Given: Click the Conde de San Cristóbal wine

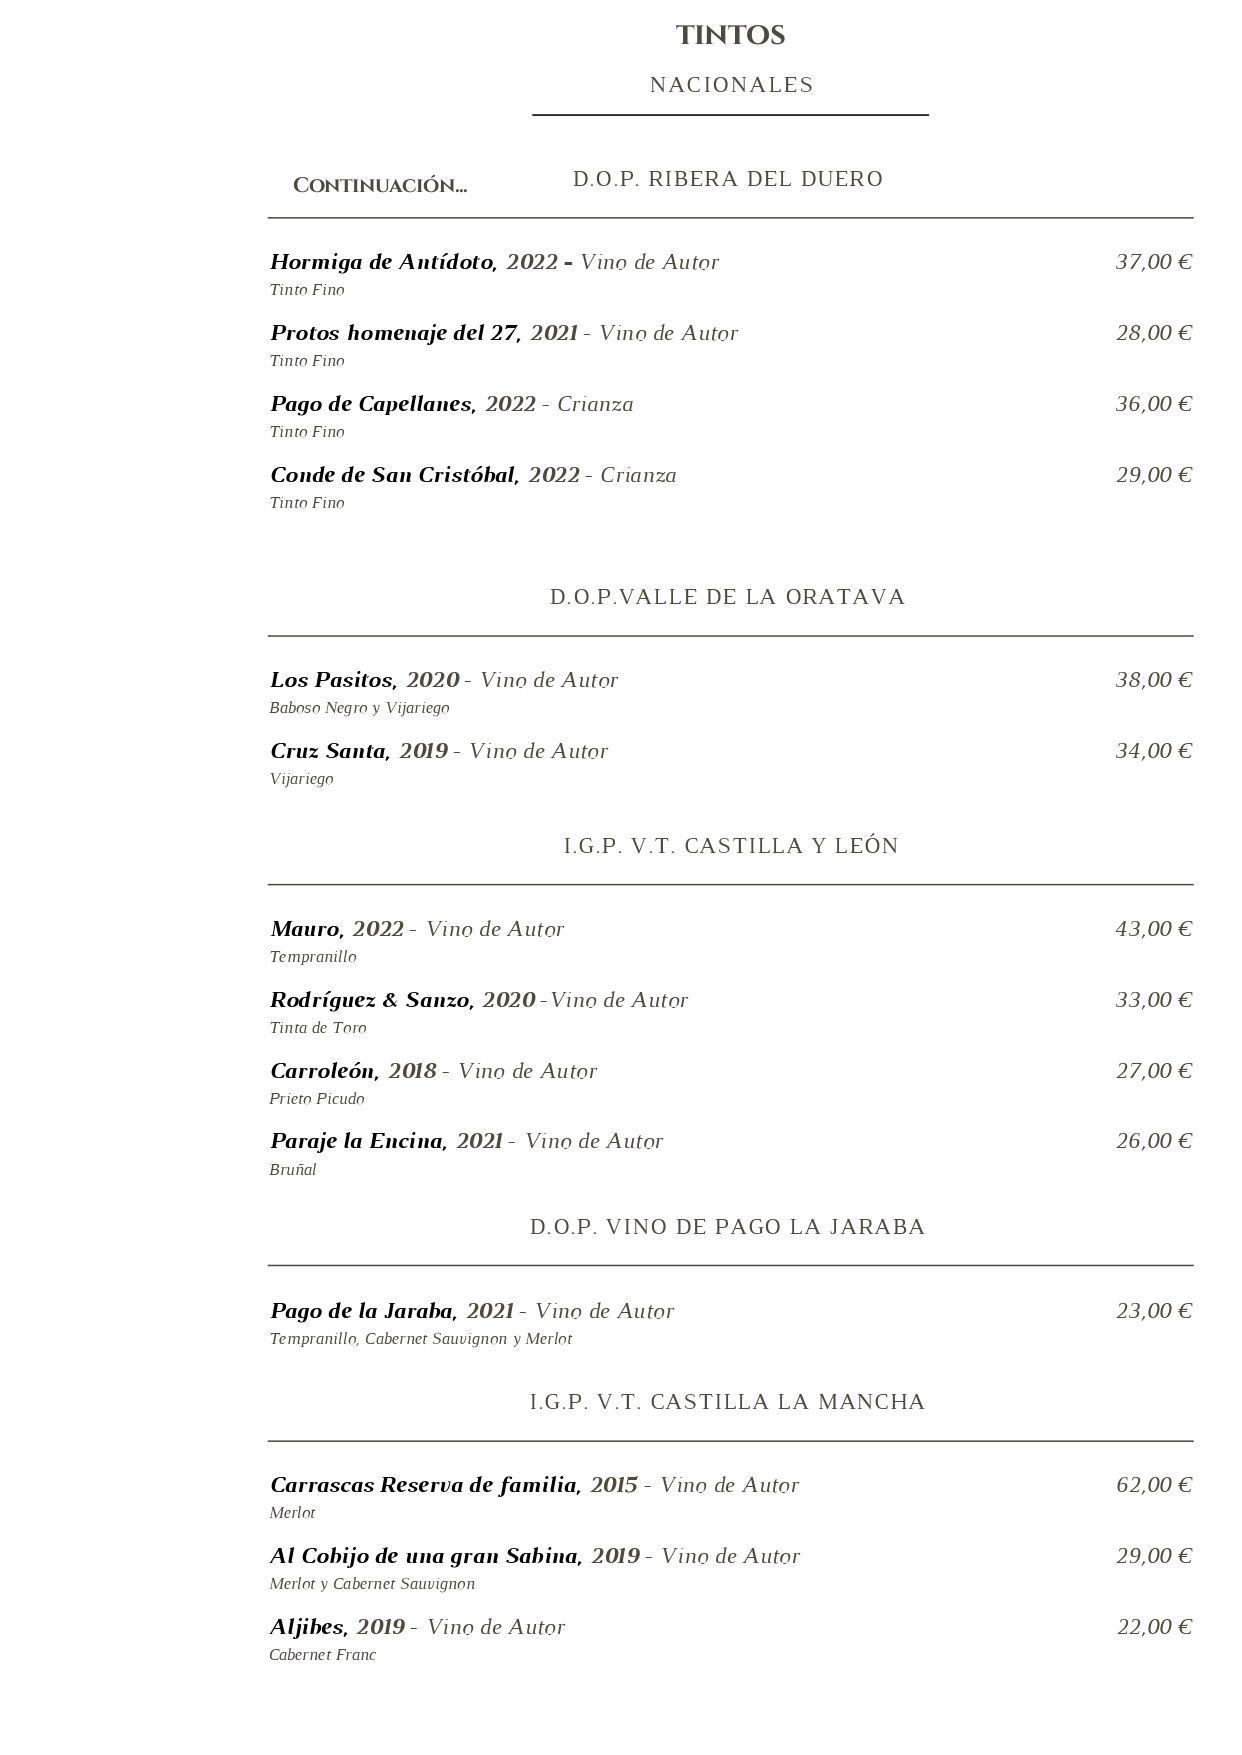Looking at the screenshot, I should tap(394, 475).
